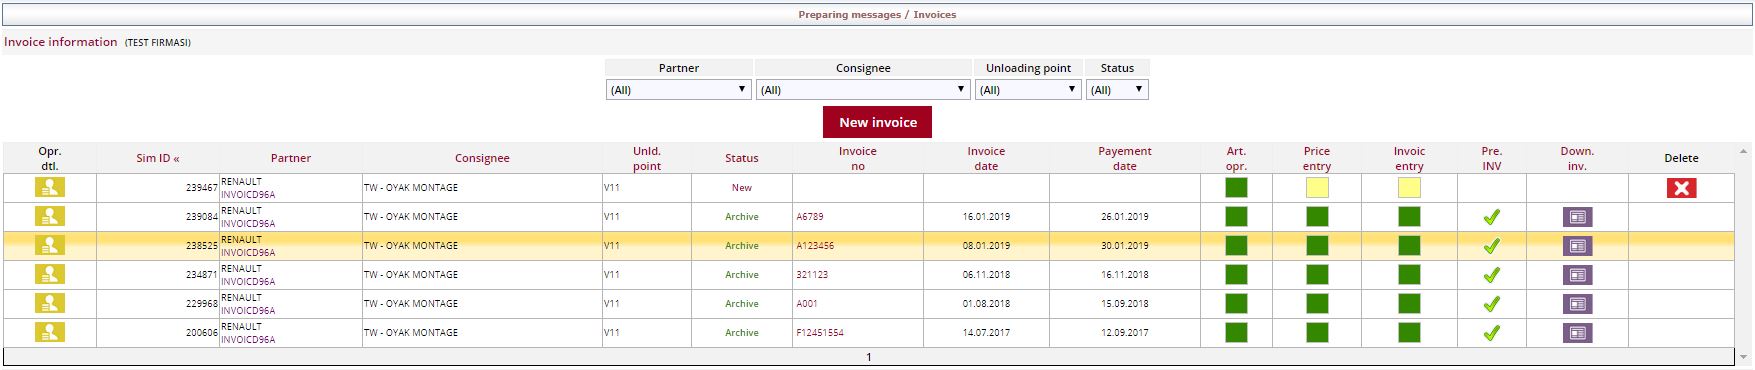Open Pre. INV checkmark for invoice A001

1491,304
